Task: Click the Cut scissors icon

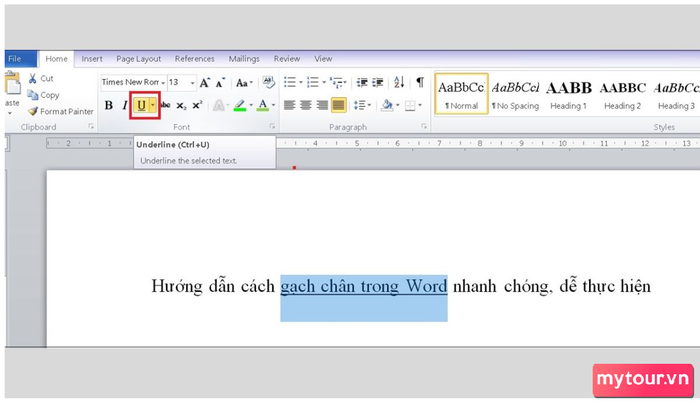Action: click(33, 79)
